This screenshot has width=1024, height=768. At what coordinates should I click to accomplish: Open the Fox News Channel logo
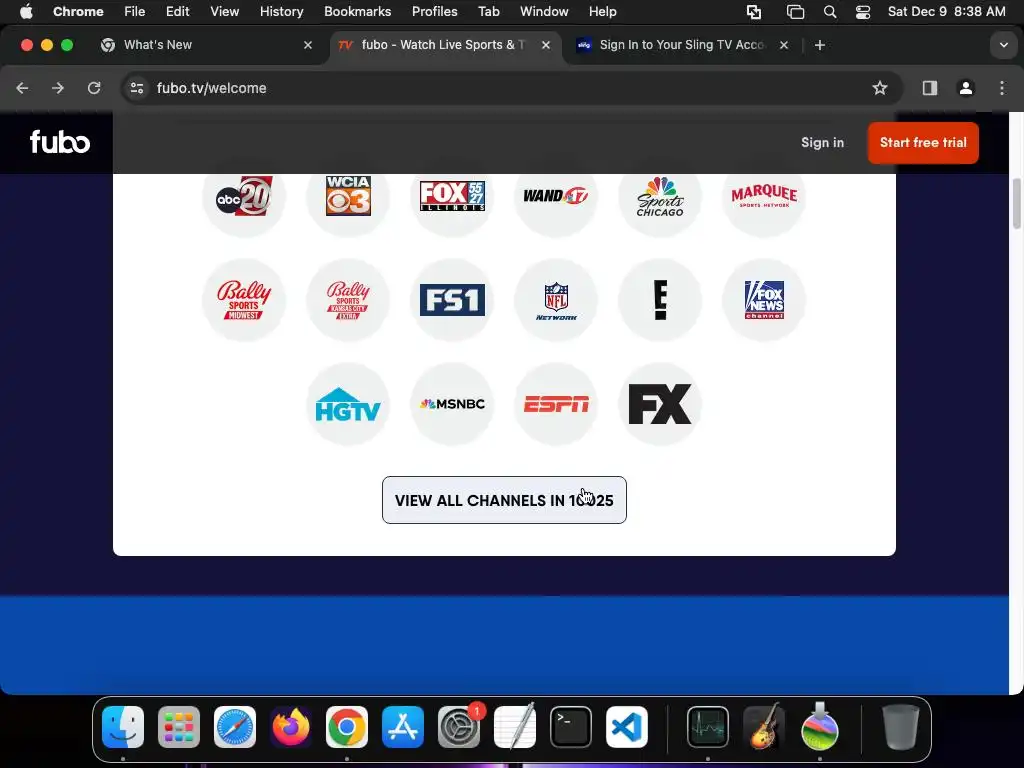pyautogui.click(x=764, y=300)
